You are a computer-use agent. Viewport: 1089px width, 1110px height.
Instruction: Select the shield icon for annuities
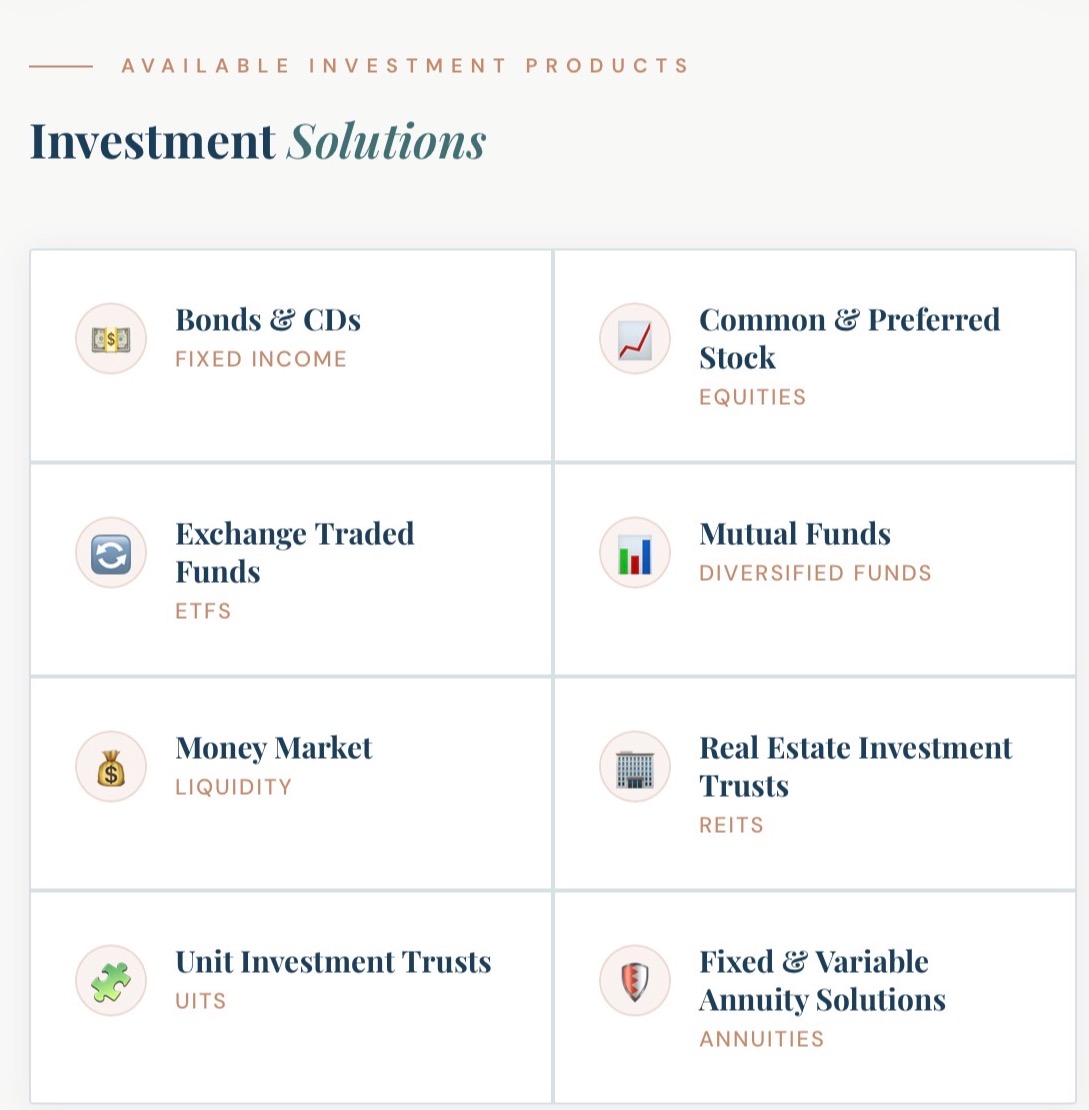point(635,981)
